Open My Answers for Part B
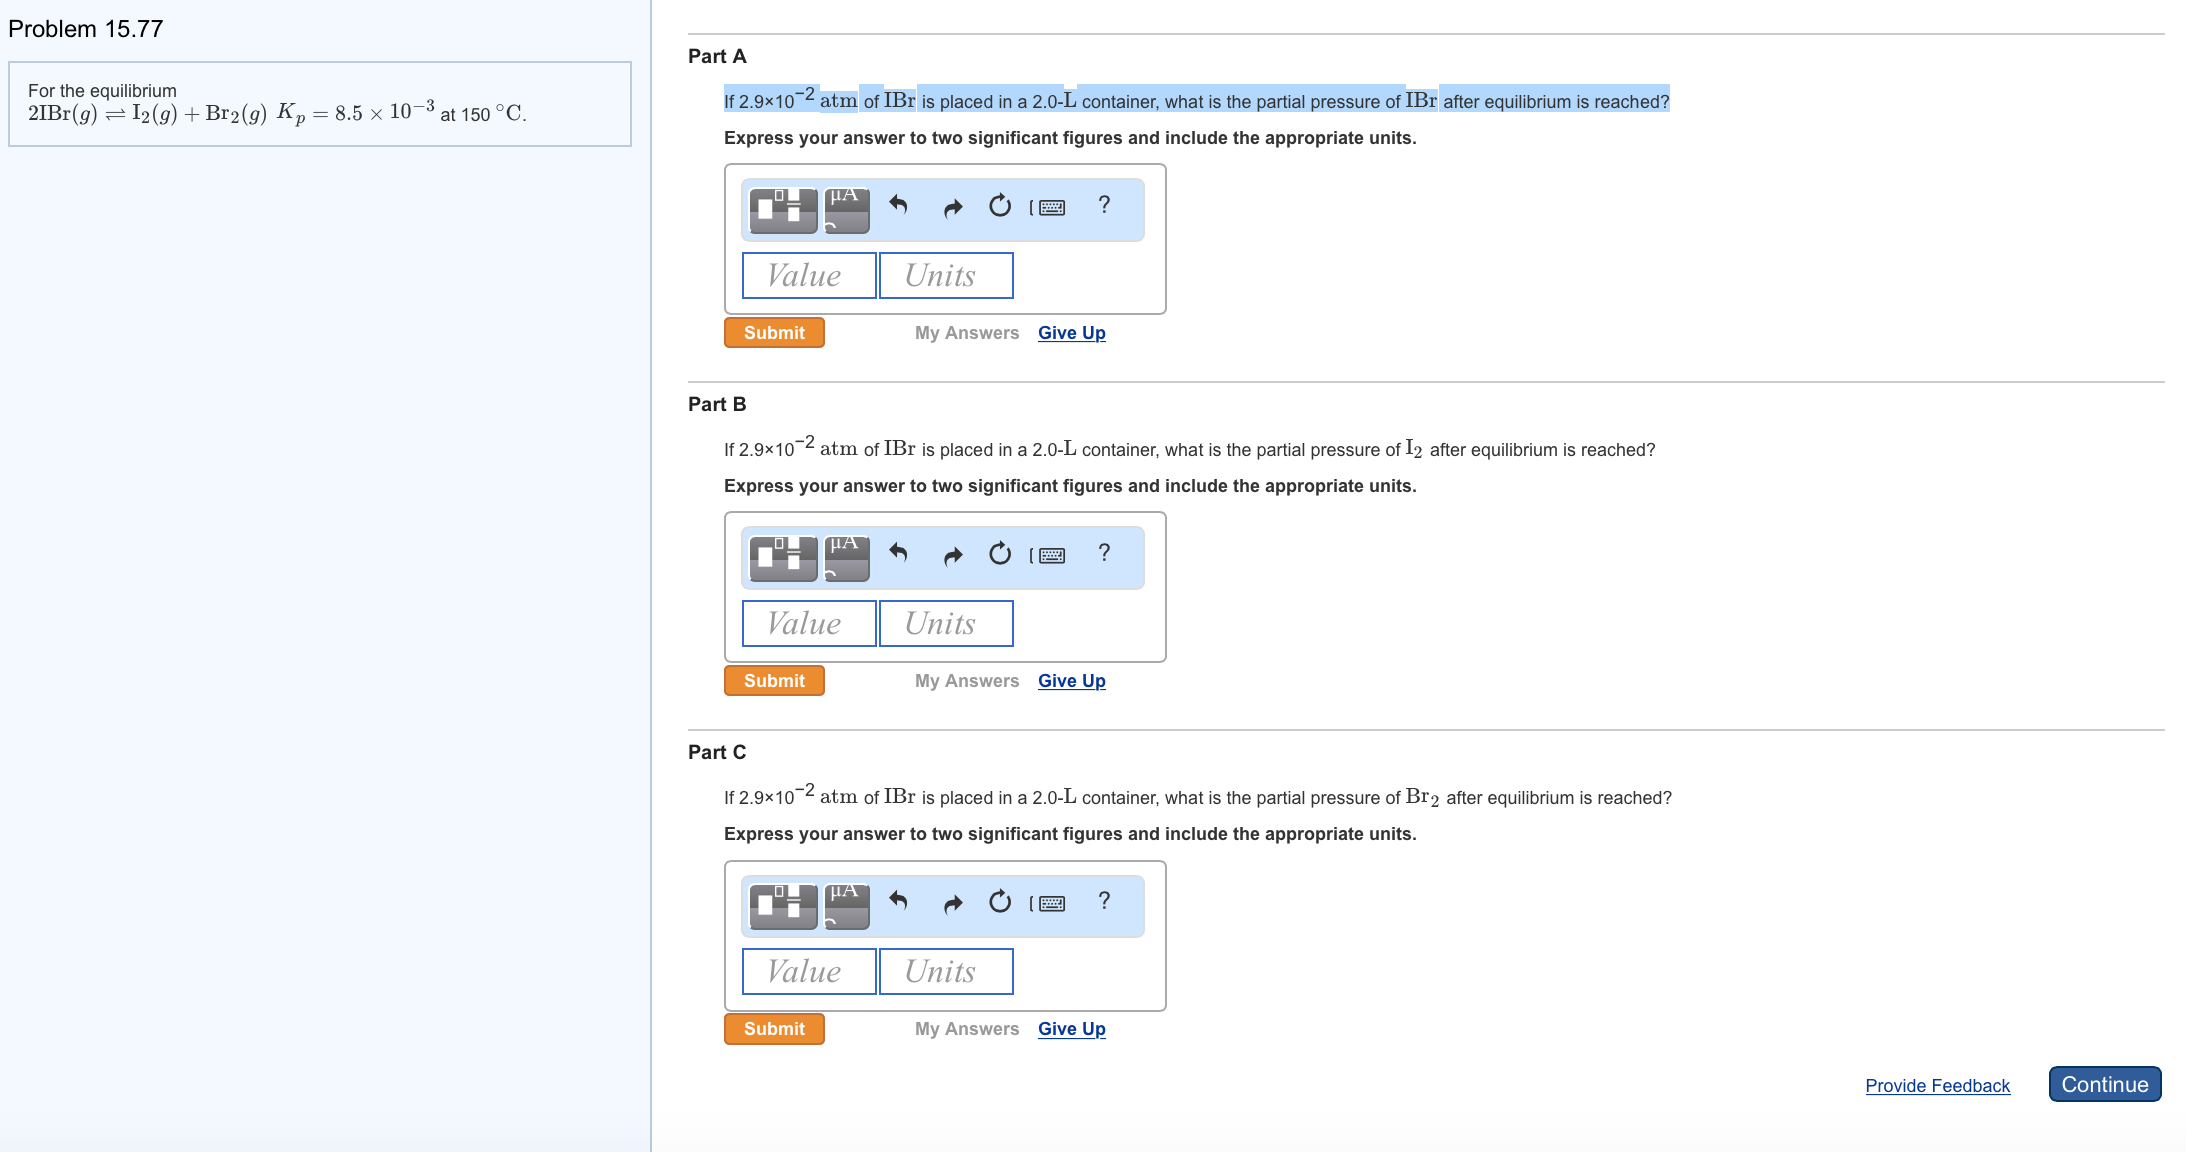 (967, 681)
